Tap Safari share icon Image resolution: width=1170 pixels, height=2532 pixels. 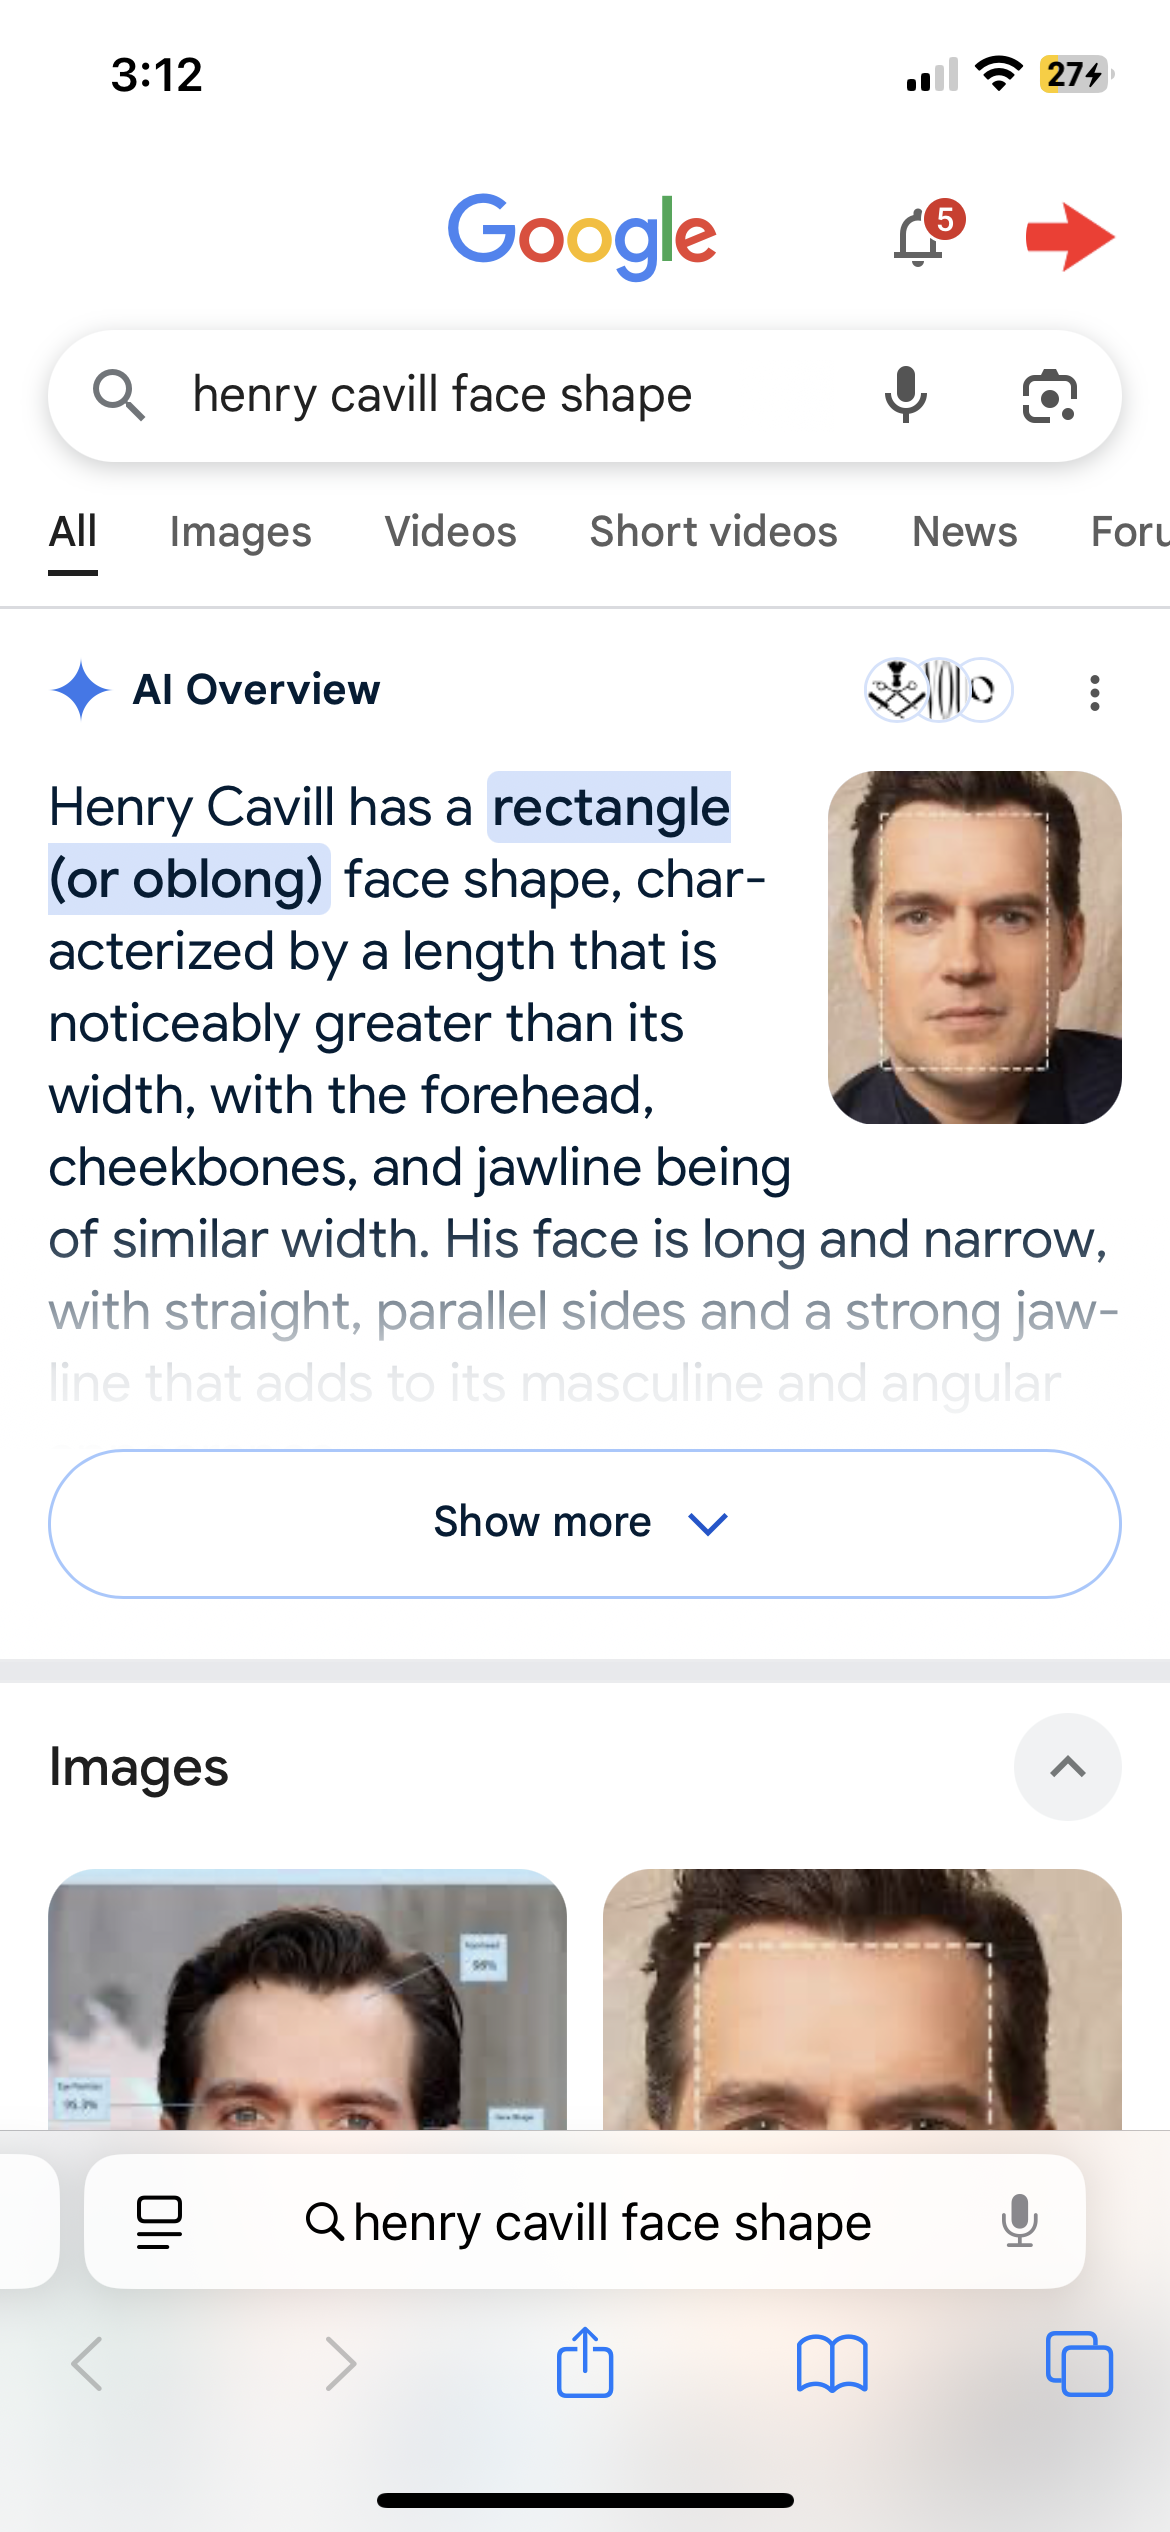(x=585, y=2364)
